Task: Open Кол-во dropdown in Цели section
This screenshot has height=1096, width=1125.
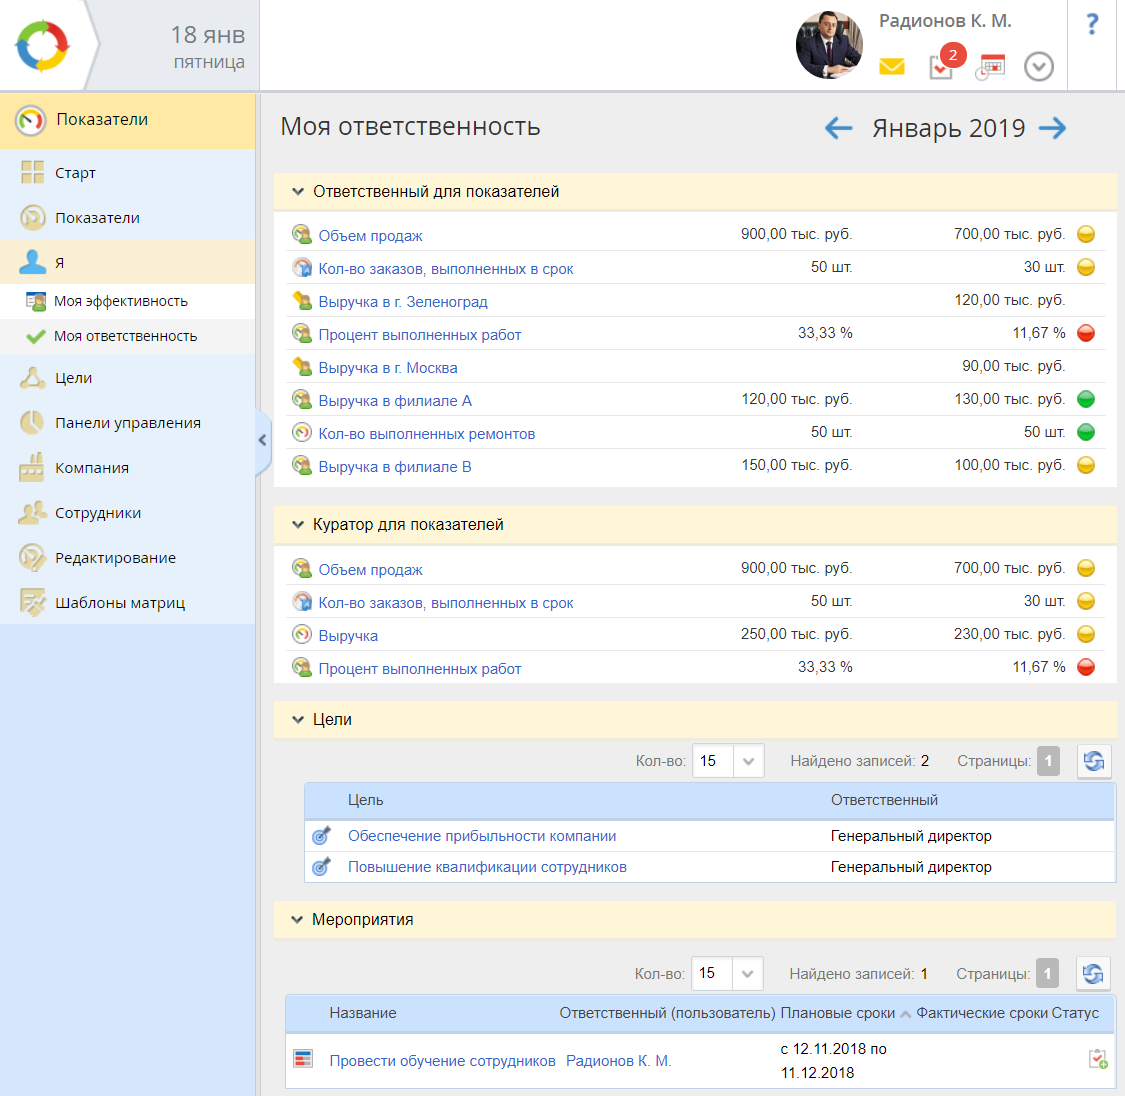Action: [x=748, y=761]
